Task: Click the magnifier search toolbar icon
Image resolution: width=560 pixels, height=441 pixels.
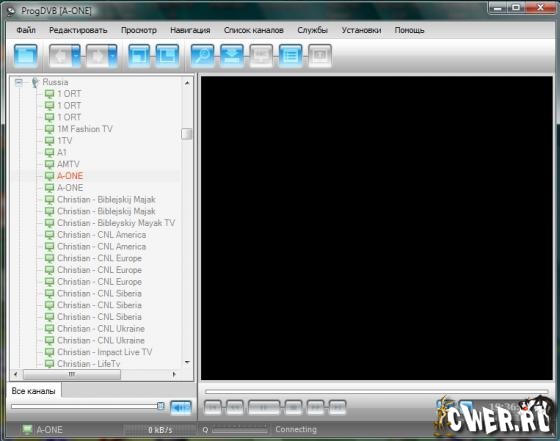Action: 202,56
